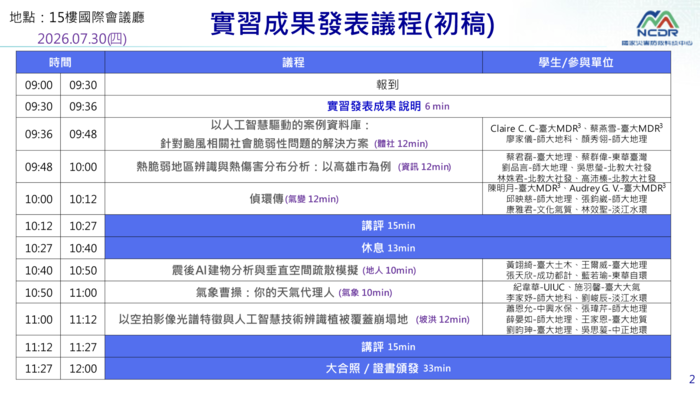Select the 11:00 start time of 以空拍影像

38,319
